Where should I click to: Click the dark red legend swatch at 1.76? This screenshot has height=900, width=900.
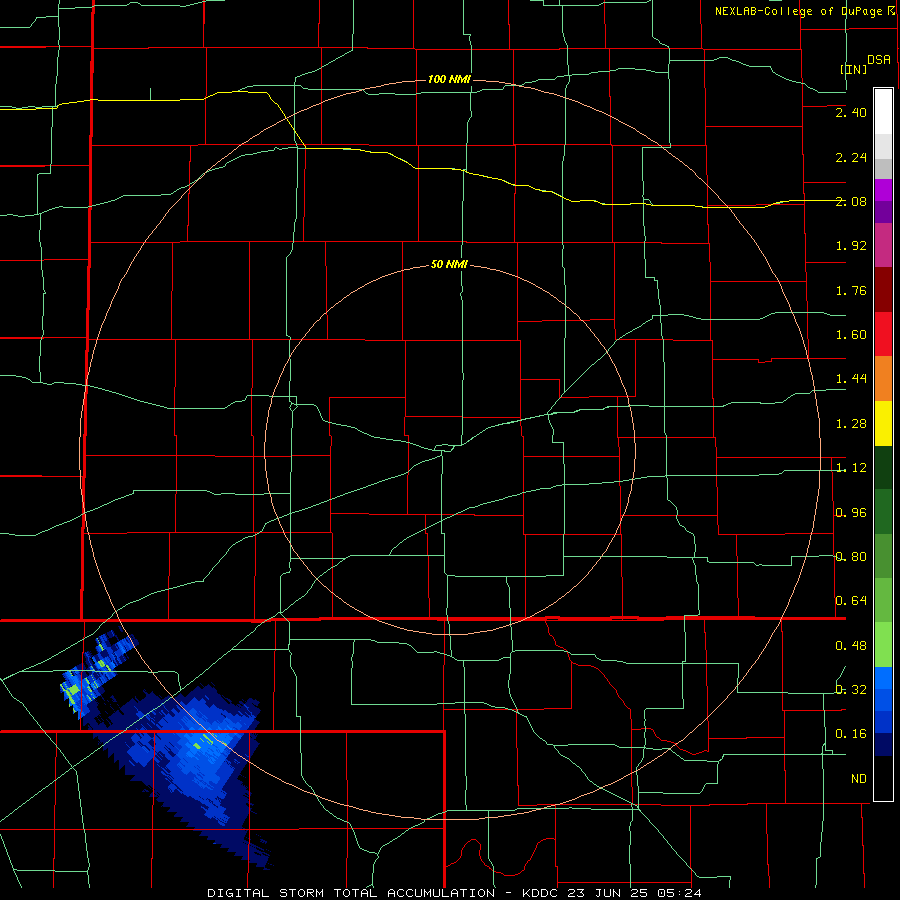tap(883, 290)
